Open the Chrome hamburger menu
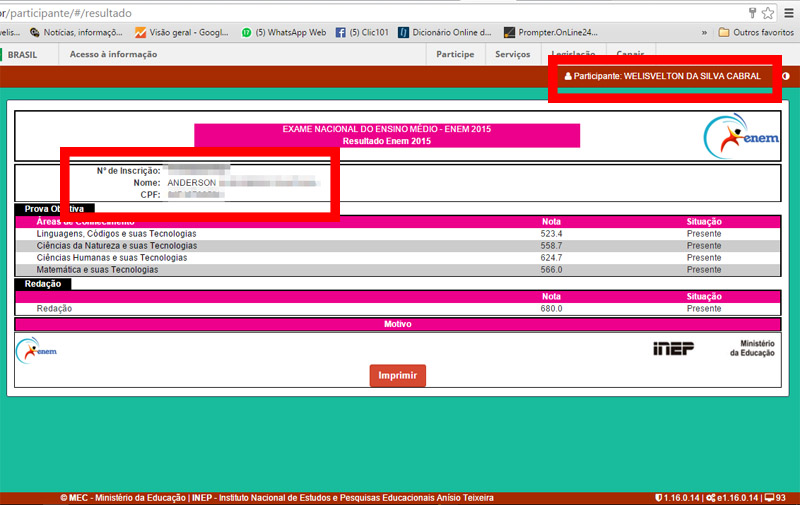The width and height of the screenshot is (800, 505). (789, 13)
